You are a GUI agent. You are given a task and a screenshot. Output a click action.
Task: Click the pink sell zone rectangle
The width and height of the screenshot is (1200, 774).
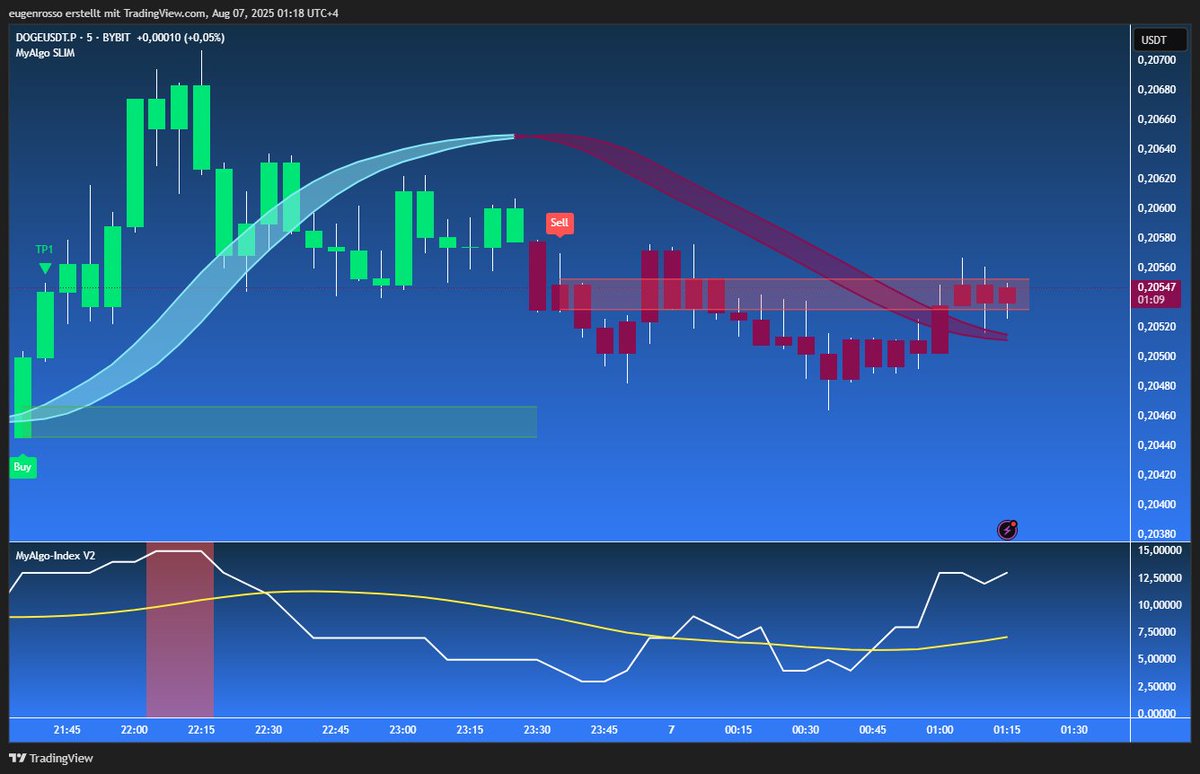(x=794, y=294)
